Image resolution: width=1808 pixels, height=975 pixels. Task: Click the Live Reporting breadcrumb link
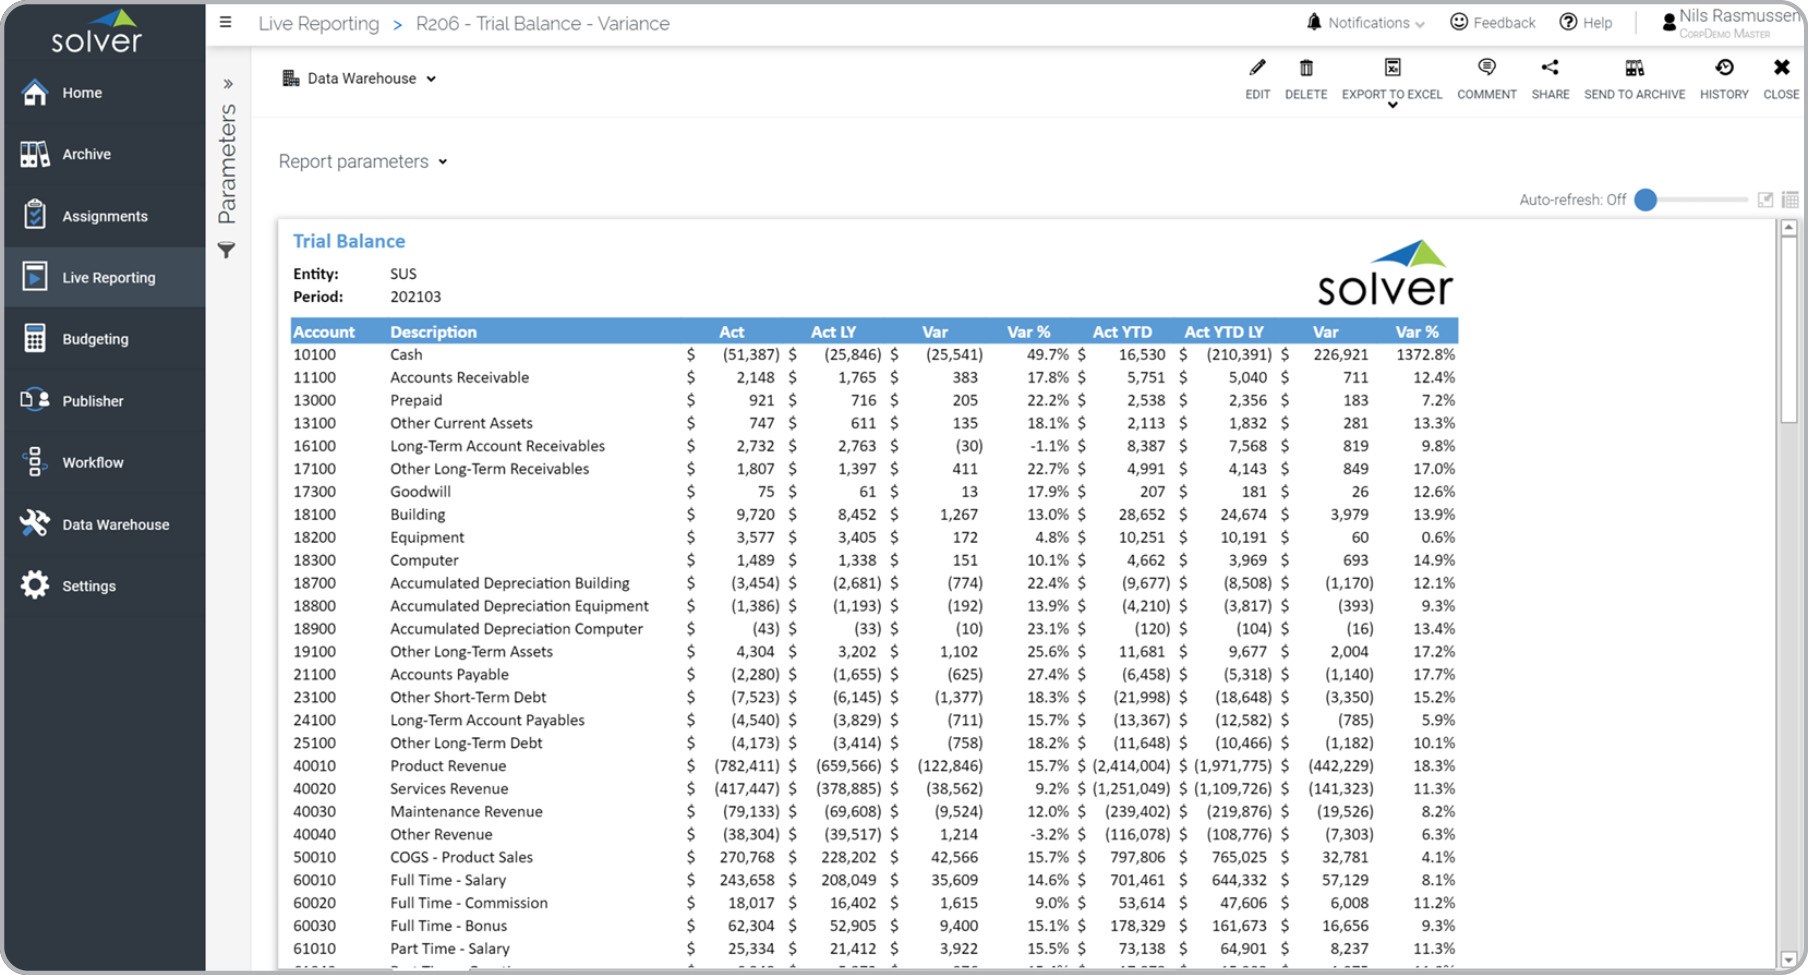[318, 23]
